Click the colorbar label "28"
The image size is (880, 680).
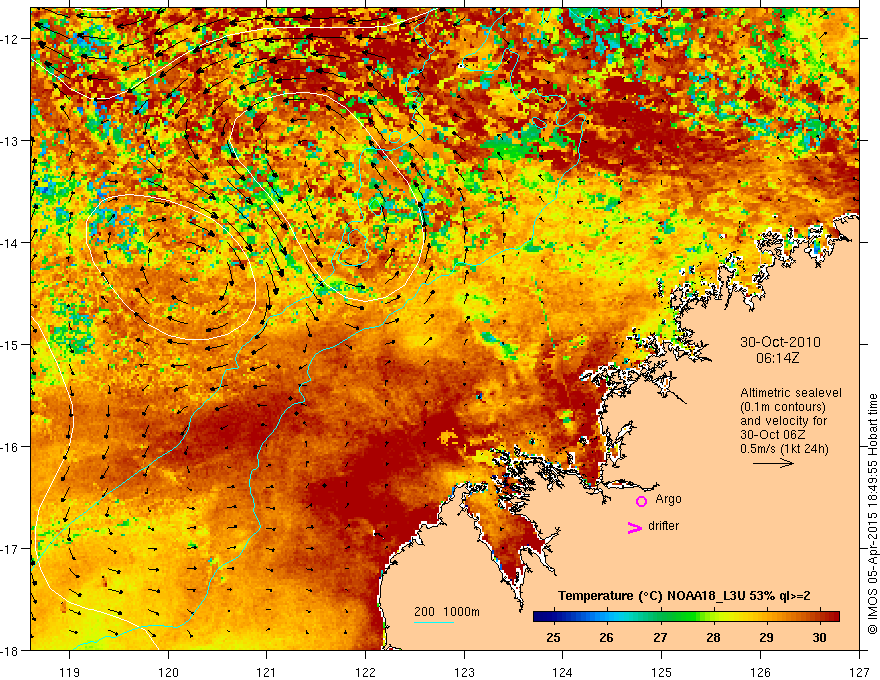[x=713, y=637]
